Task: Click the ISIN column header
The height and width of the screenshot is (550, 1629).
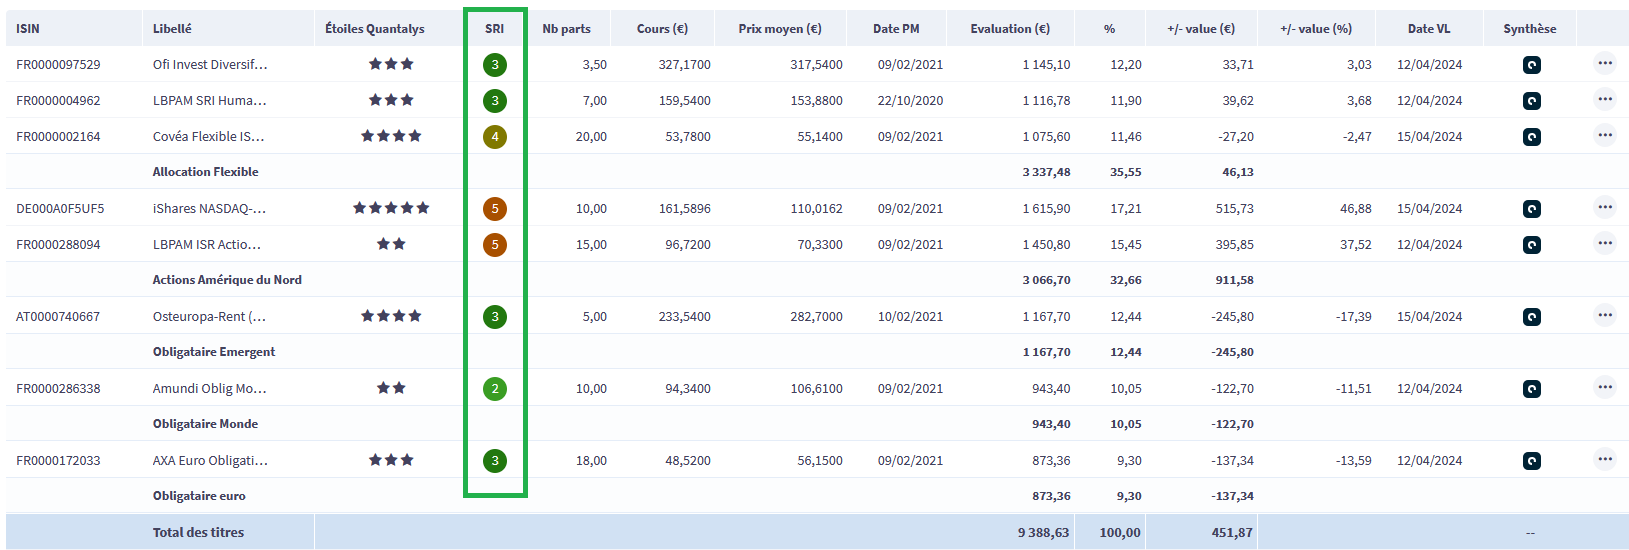Action: 28,29
